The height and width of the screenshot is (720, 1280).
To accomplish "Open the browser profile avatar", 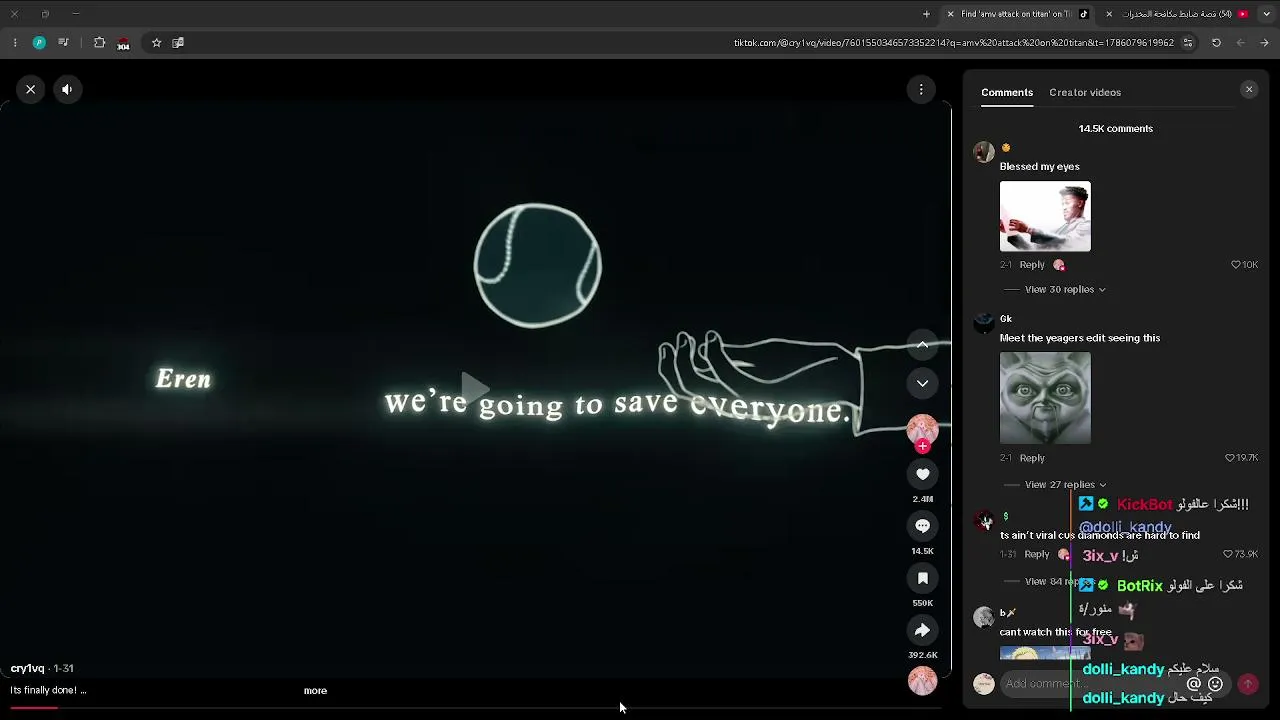I will point(39,43).
